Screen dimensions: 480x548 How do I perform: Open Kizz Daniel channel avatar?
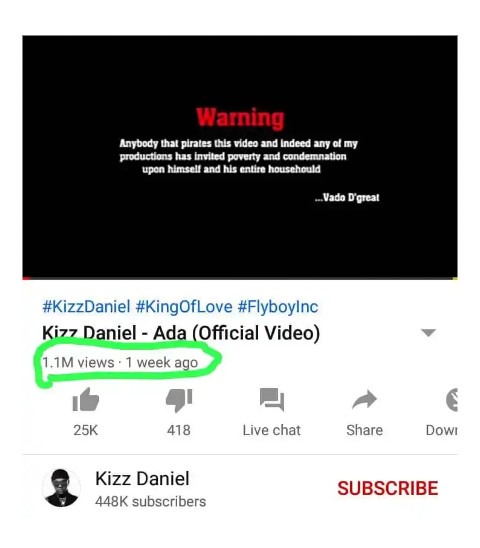pyautogui.click(x=62, y=488)
